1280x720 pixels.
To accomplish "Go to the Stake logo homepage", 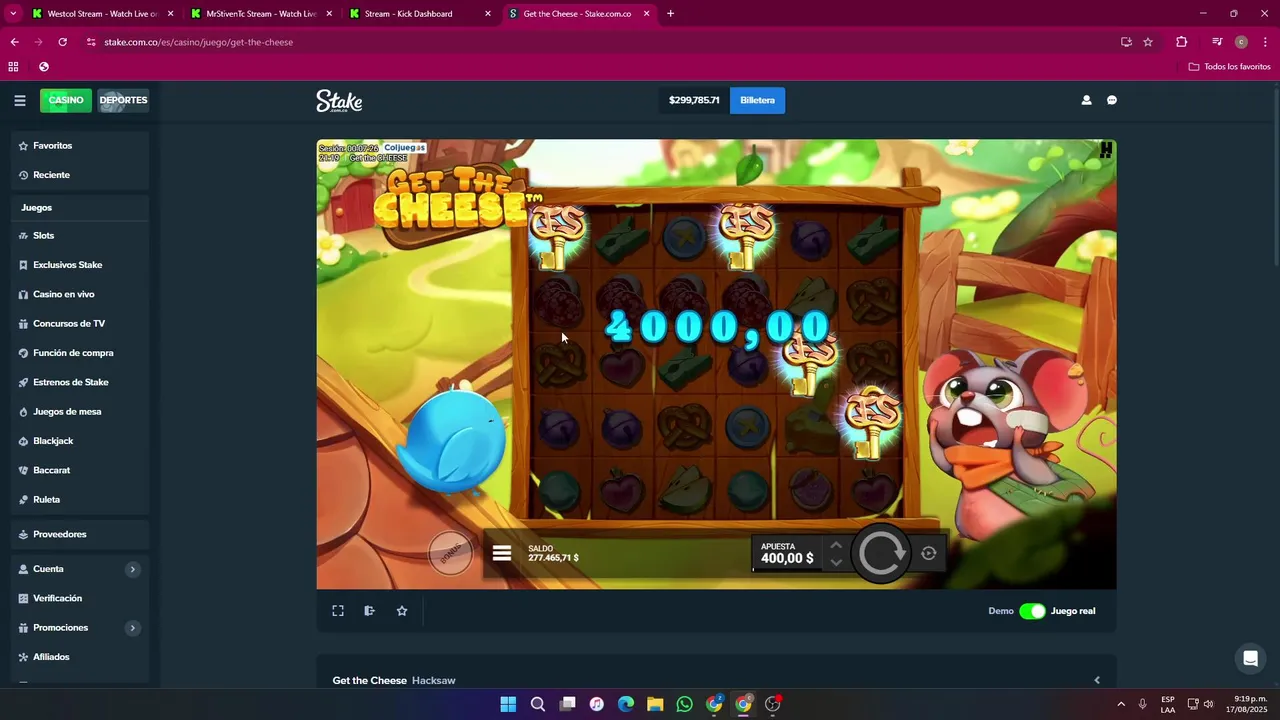I will (339, 101).
